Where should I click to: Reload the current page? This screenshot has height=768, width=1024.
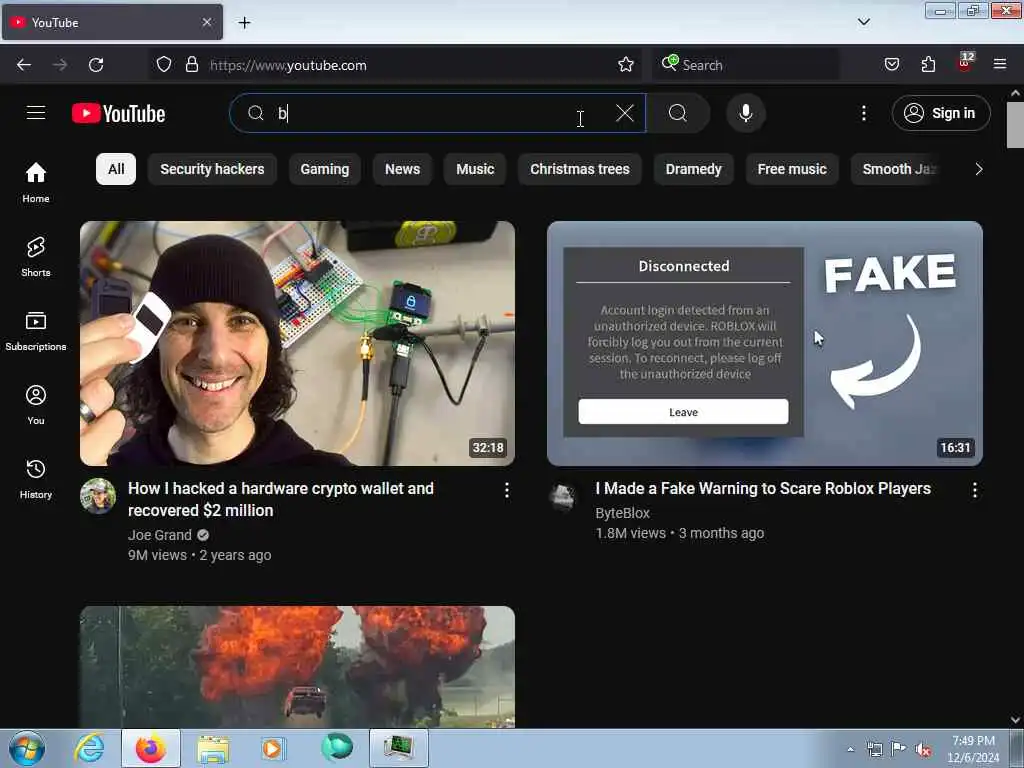pos(96,65)
